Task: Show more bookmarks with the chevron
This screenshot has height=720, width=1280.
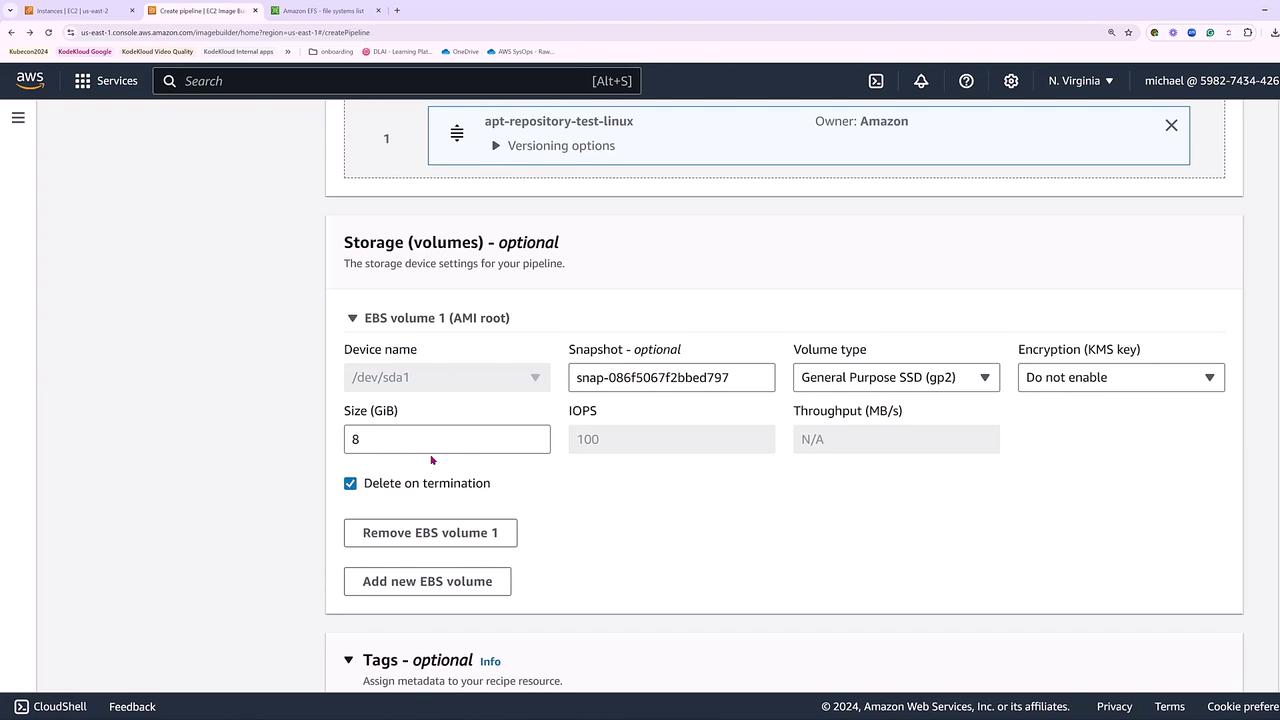Action: [x=288, y=51]
